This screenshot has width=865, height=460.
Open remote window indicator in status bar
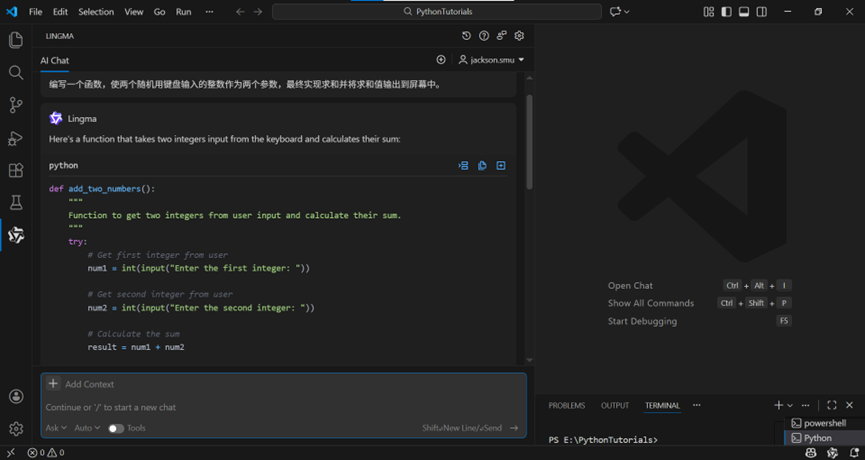coord(10,453)
